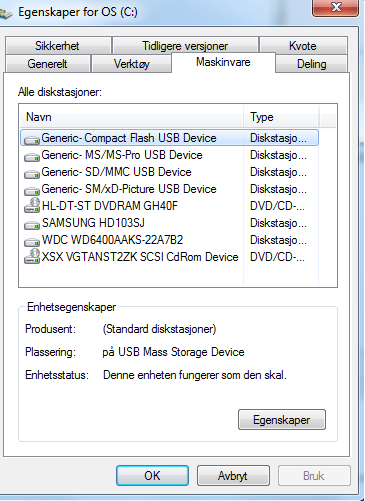The width and height of the screenshot is (365, 501).
Task: Click the SAMSUNG HD103SJ hard disk icon
Action: coord(32,225)
